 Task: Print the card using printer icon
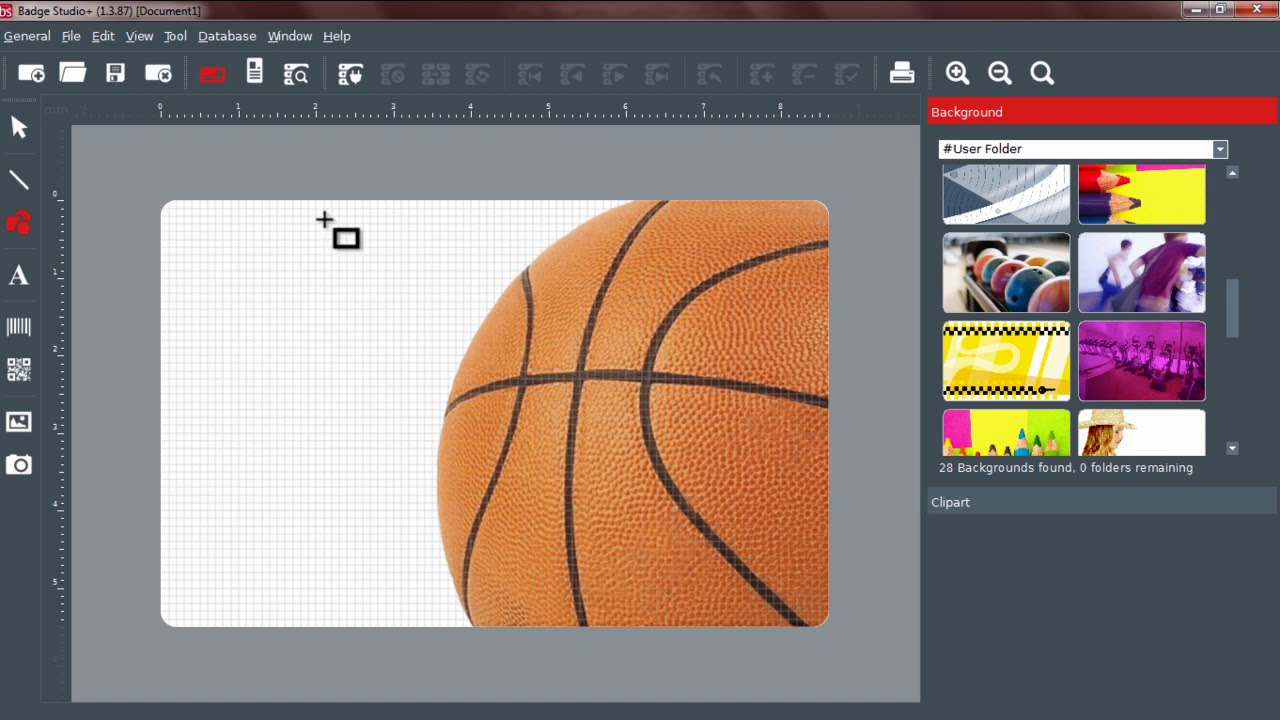pyautogui.click(x=902, y=73)
